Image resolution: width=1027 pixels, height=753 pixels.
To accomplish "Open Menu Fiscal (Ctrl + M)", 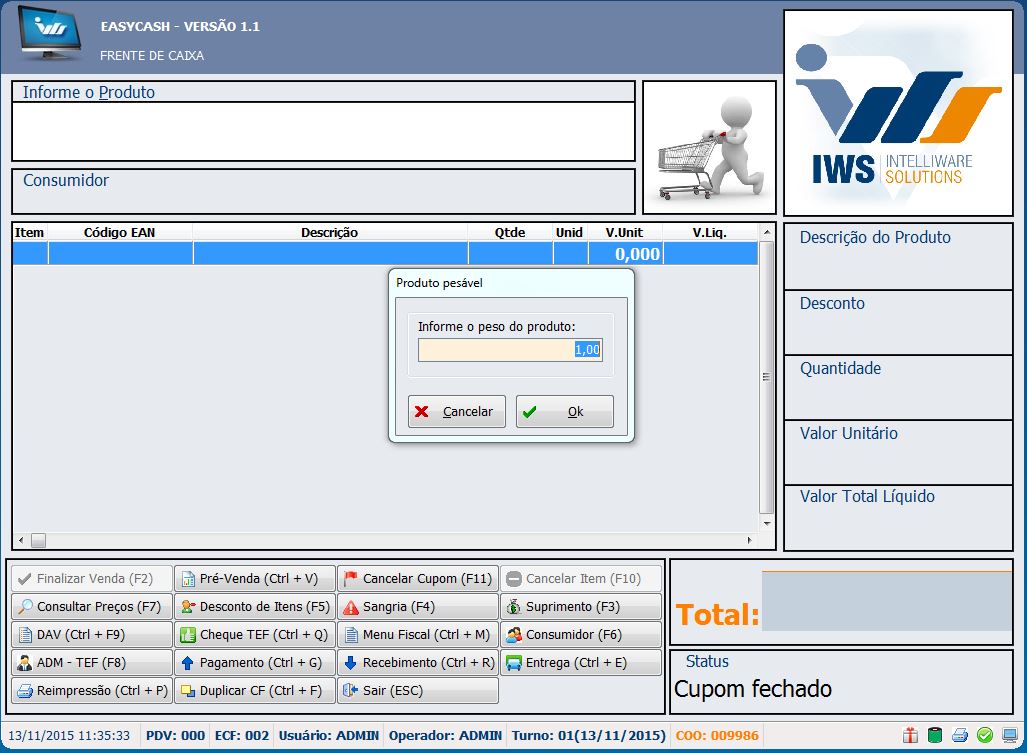I will tap(417, 635).
